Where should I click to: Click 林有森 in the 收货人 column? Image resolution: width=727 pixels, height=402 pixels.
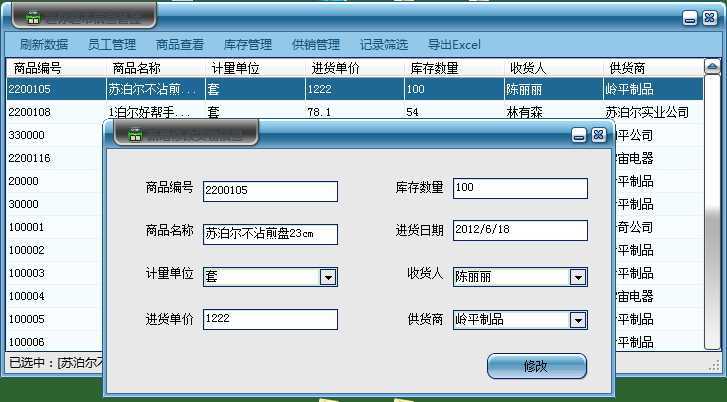pos(524,112)
